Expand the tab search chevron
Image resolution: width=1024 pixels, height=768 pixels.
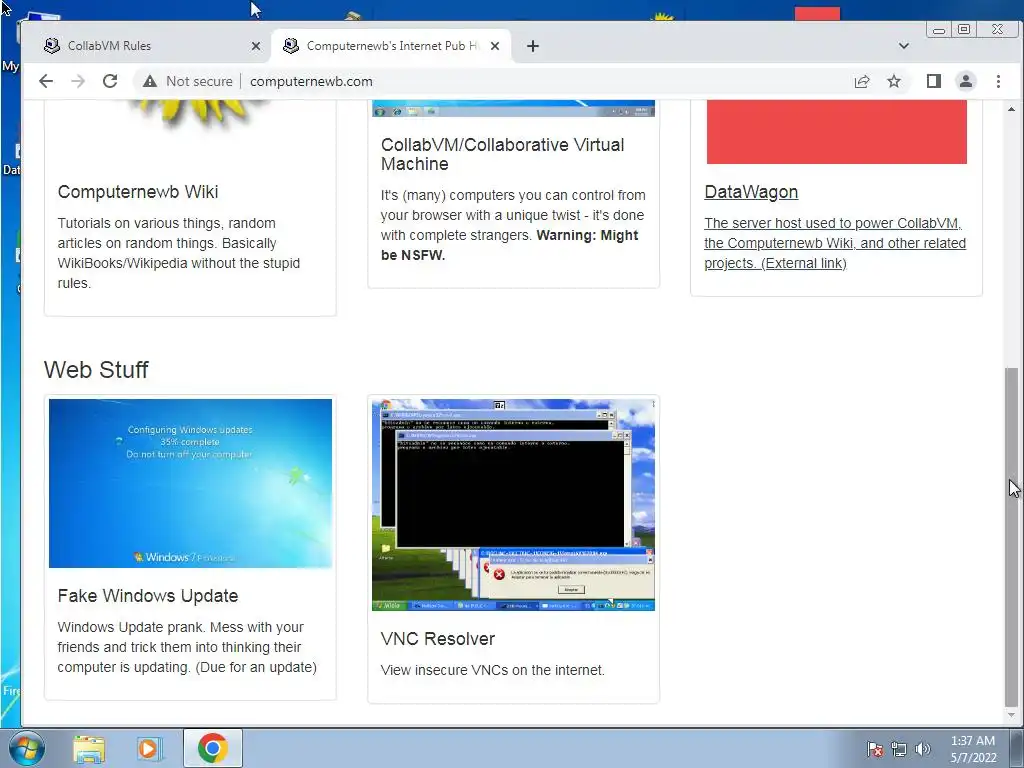(x=904, y=46)
